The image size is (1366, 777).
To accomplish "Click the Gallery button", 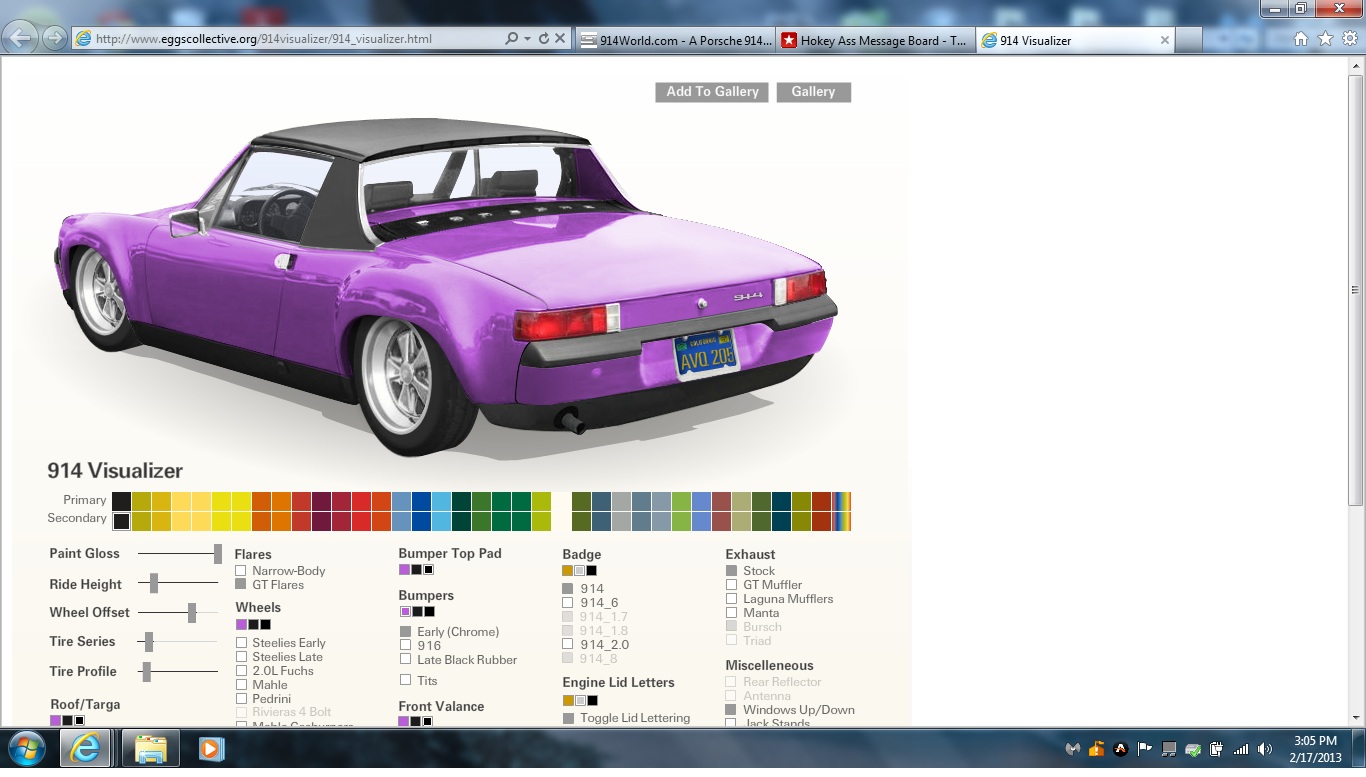I will coord(813,92).
